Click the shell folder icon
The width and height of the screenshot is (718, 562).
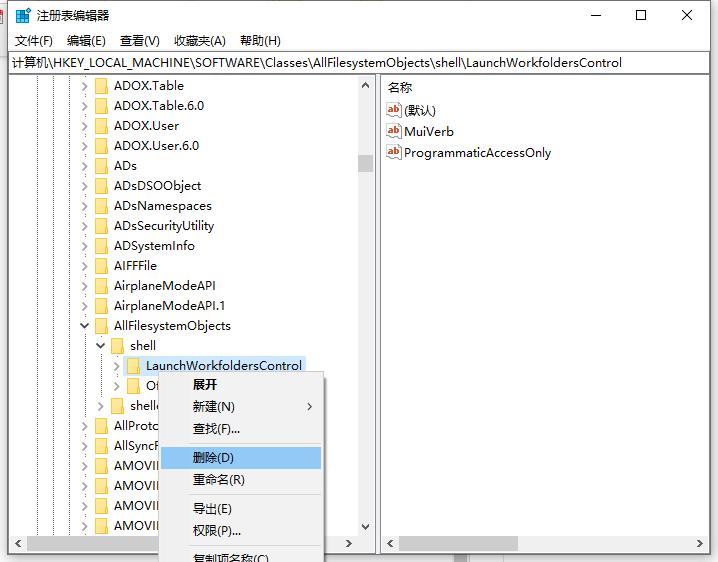(118, 346)
